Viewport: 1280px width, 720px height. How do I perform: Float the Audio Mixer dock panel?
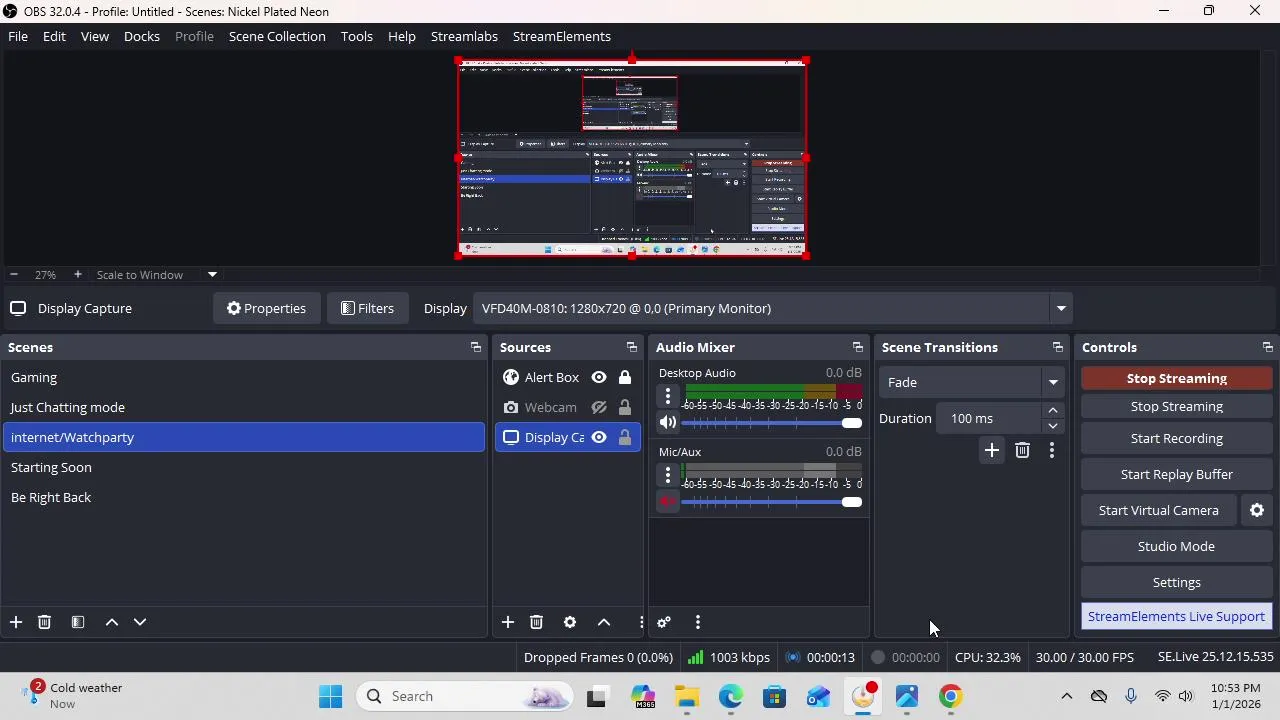(858, 347)
